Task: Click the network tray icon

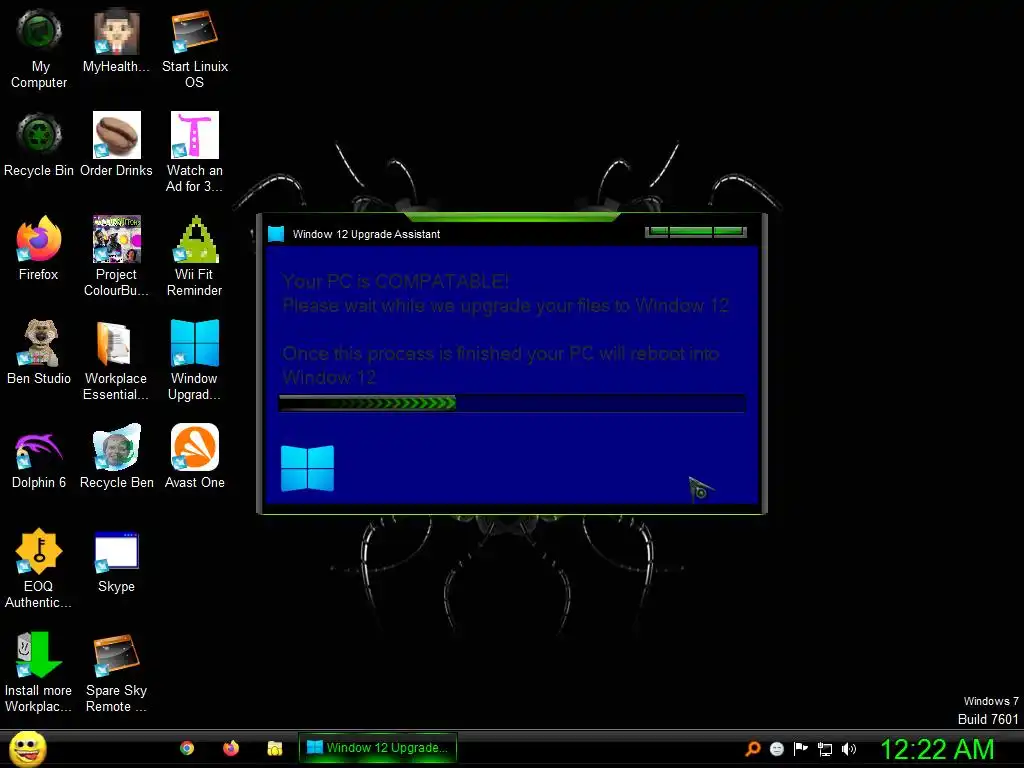Action: point(825,749)
